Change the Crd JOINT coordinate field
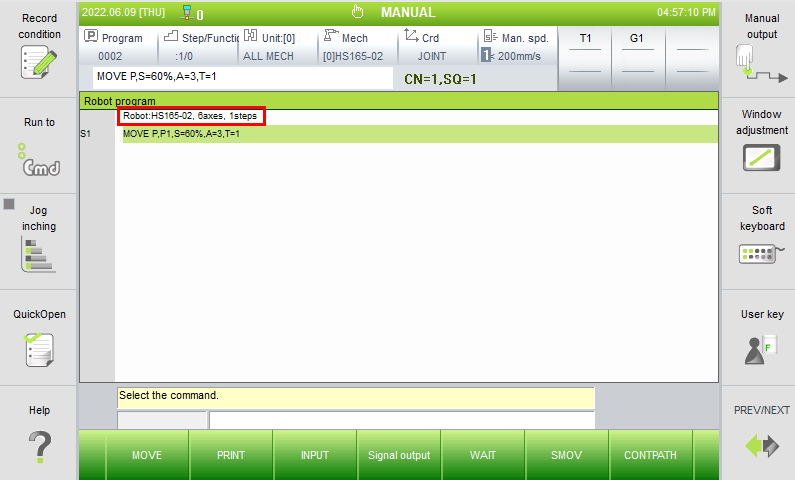 tap(438, 46)
